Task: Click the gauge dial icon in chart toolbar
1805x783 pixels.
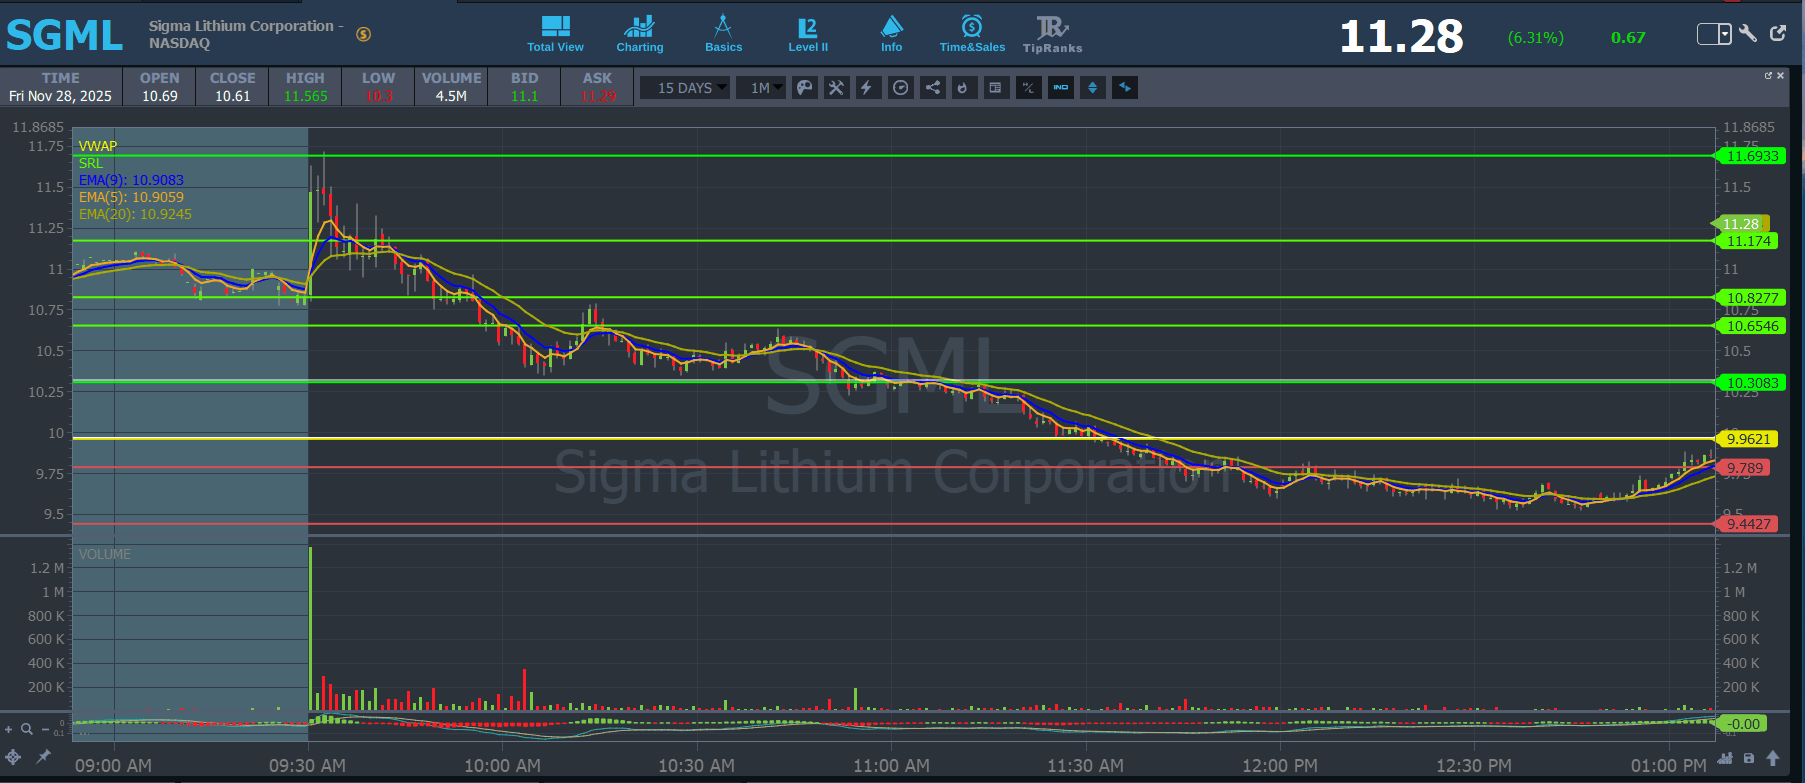Action: [901, 88]
